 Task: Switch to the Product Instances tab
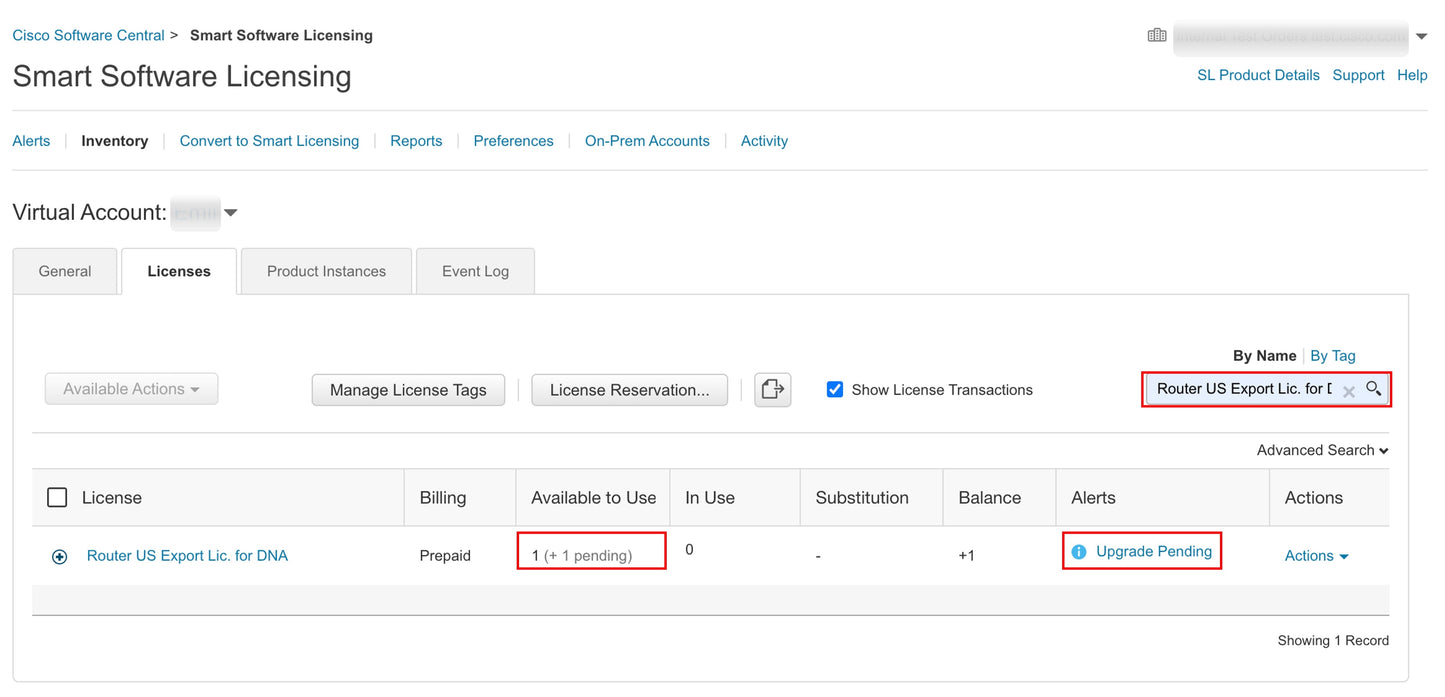tap(326, 270)
